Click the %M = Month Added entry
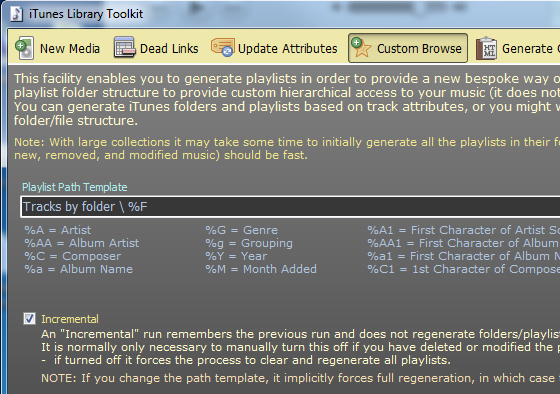Viewport: 560px width, 394px height. pyautogui.click(x=261, y=269)
